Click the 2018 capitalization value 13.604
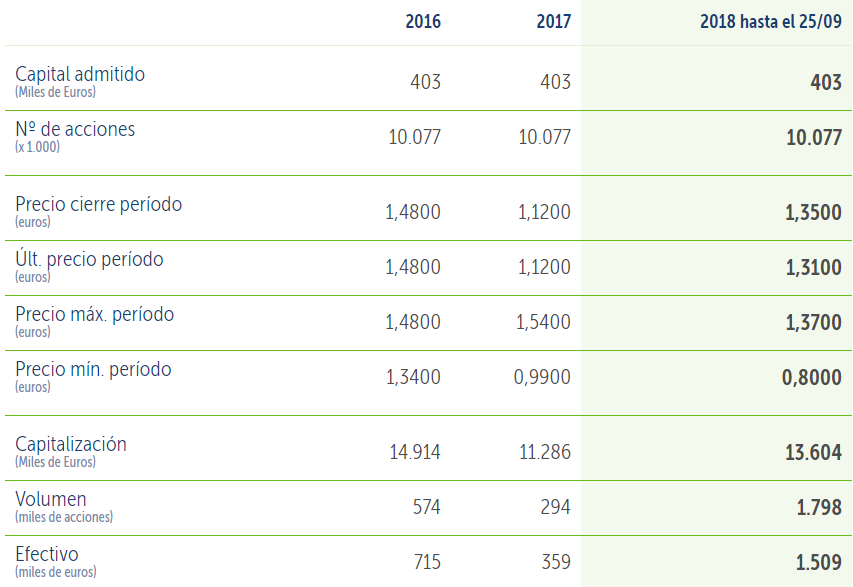This screenshot has height=587, width=853. (x=813, y=452)
